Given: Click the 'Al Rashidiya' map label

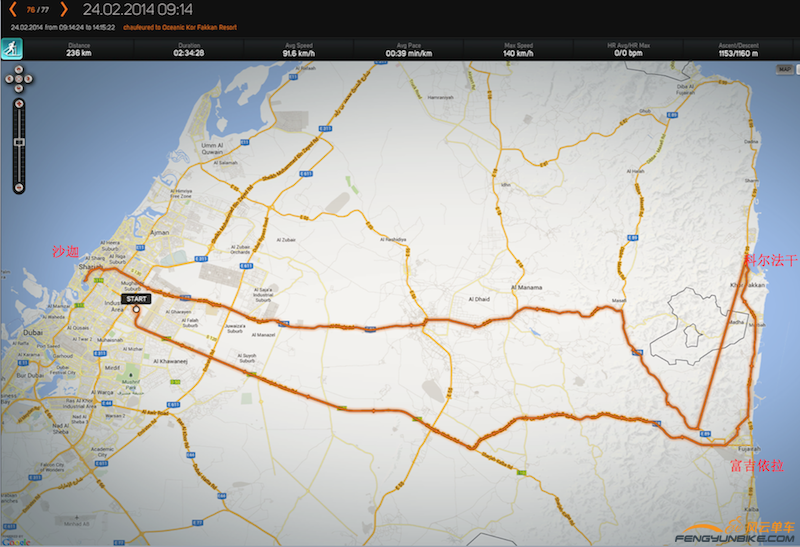Looking at the screenshot, I should point(393,239).
